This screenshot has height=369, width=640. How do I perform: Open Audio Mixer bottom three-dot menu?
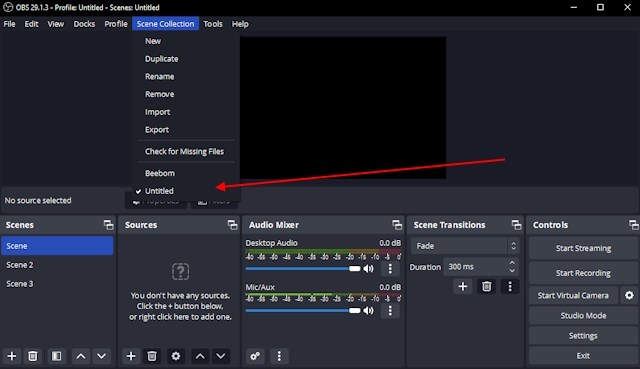(x=279, y=356)
